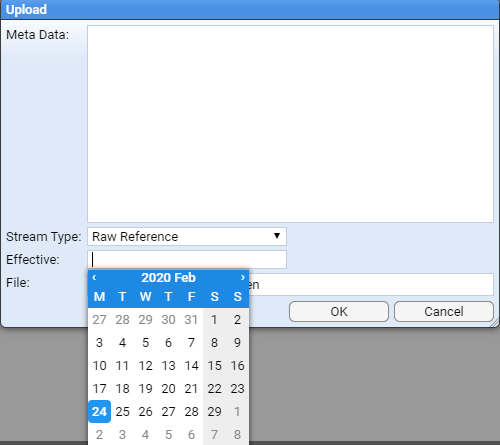Click the 2020 Feb calendar header
The image size is (500, 445).
click(168, 278)
